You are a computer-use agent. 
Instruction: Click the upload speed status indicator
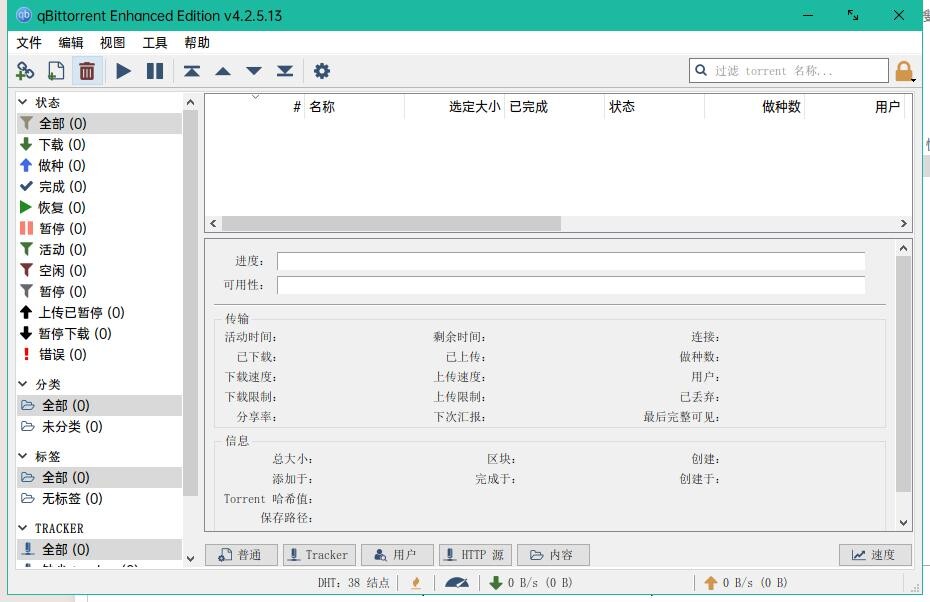[746, 583]
